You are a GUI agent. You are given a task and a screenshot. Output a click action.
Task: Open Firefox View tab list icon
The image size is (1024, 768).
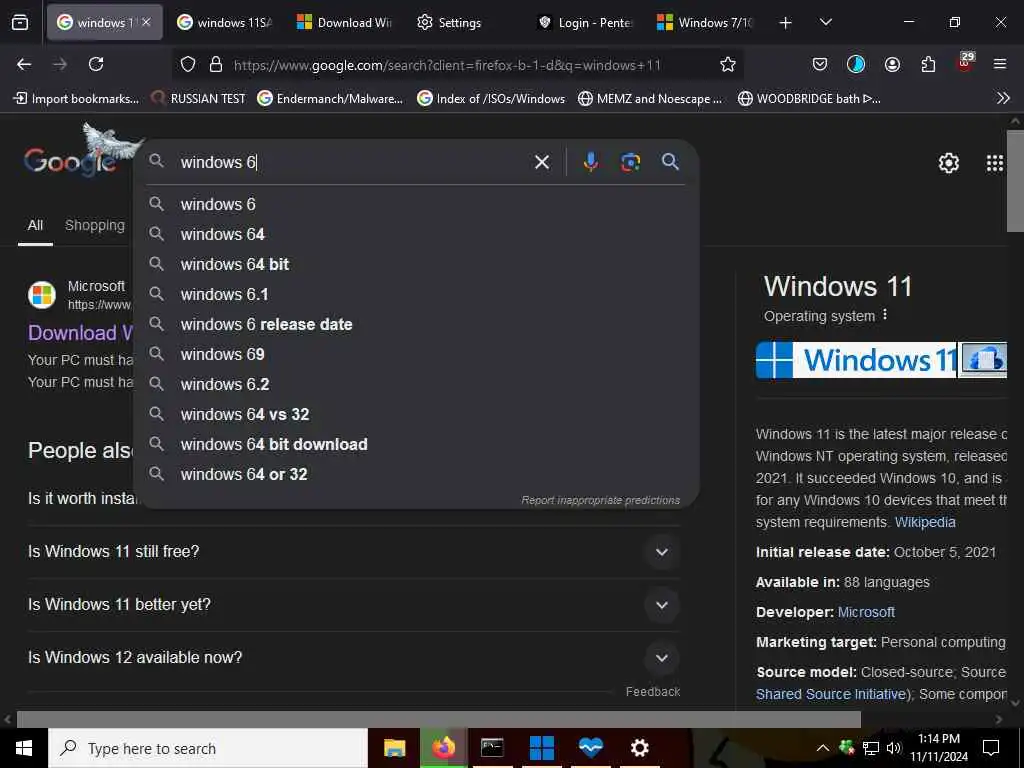(x=20, y=22)
